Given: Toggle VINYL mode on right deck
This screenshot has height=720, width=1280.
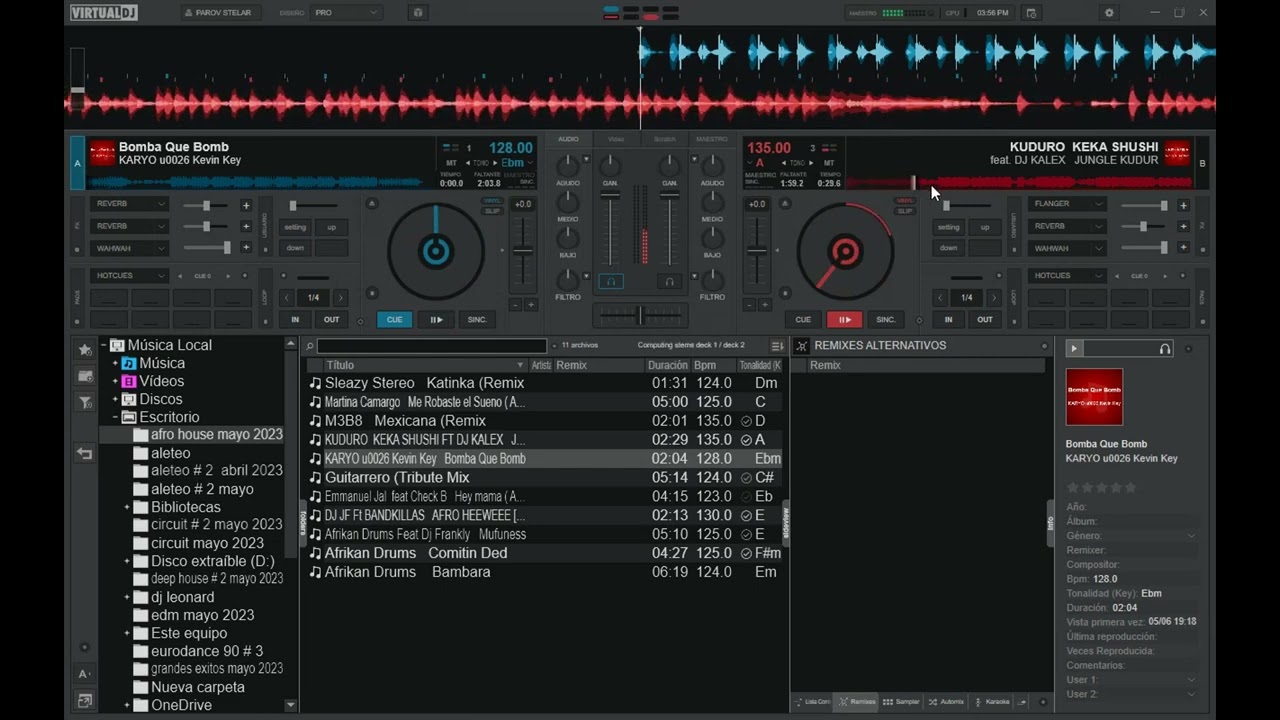Looking at the screenshot, I should [x=905, y=201].
